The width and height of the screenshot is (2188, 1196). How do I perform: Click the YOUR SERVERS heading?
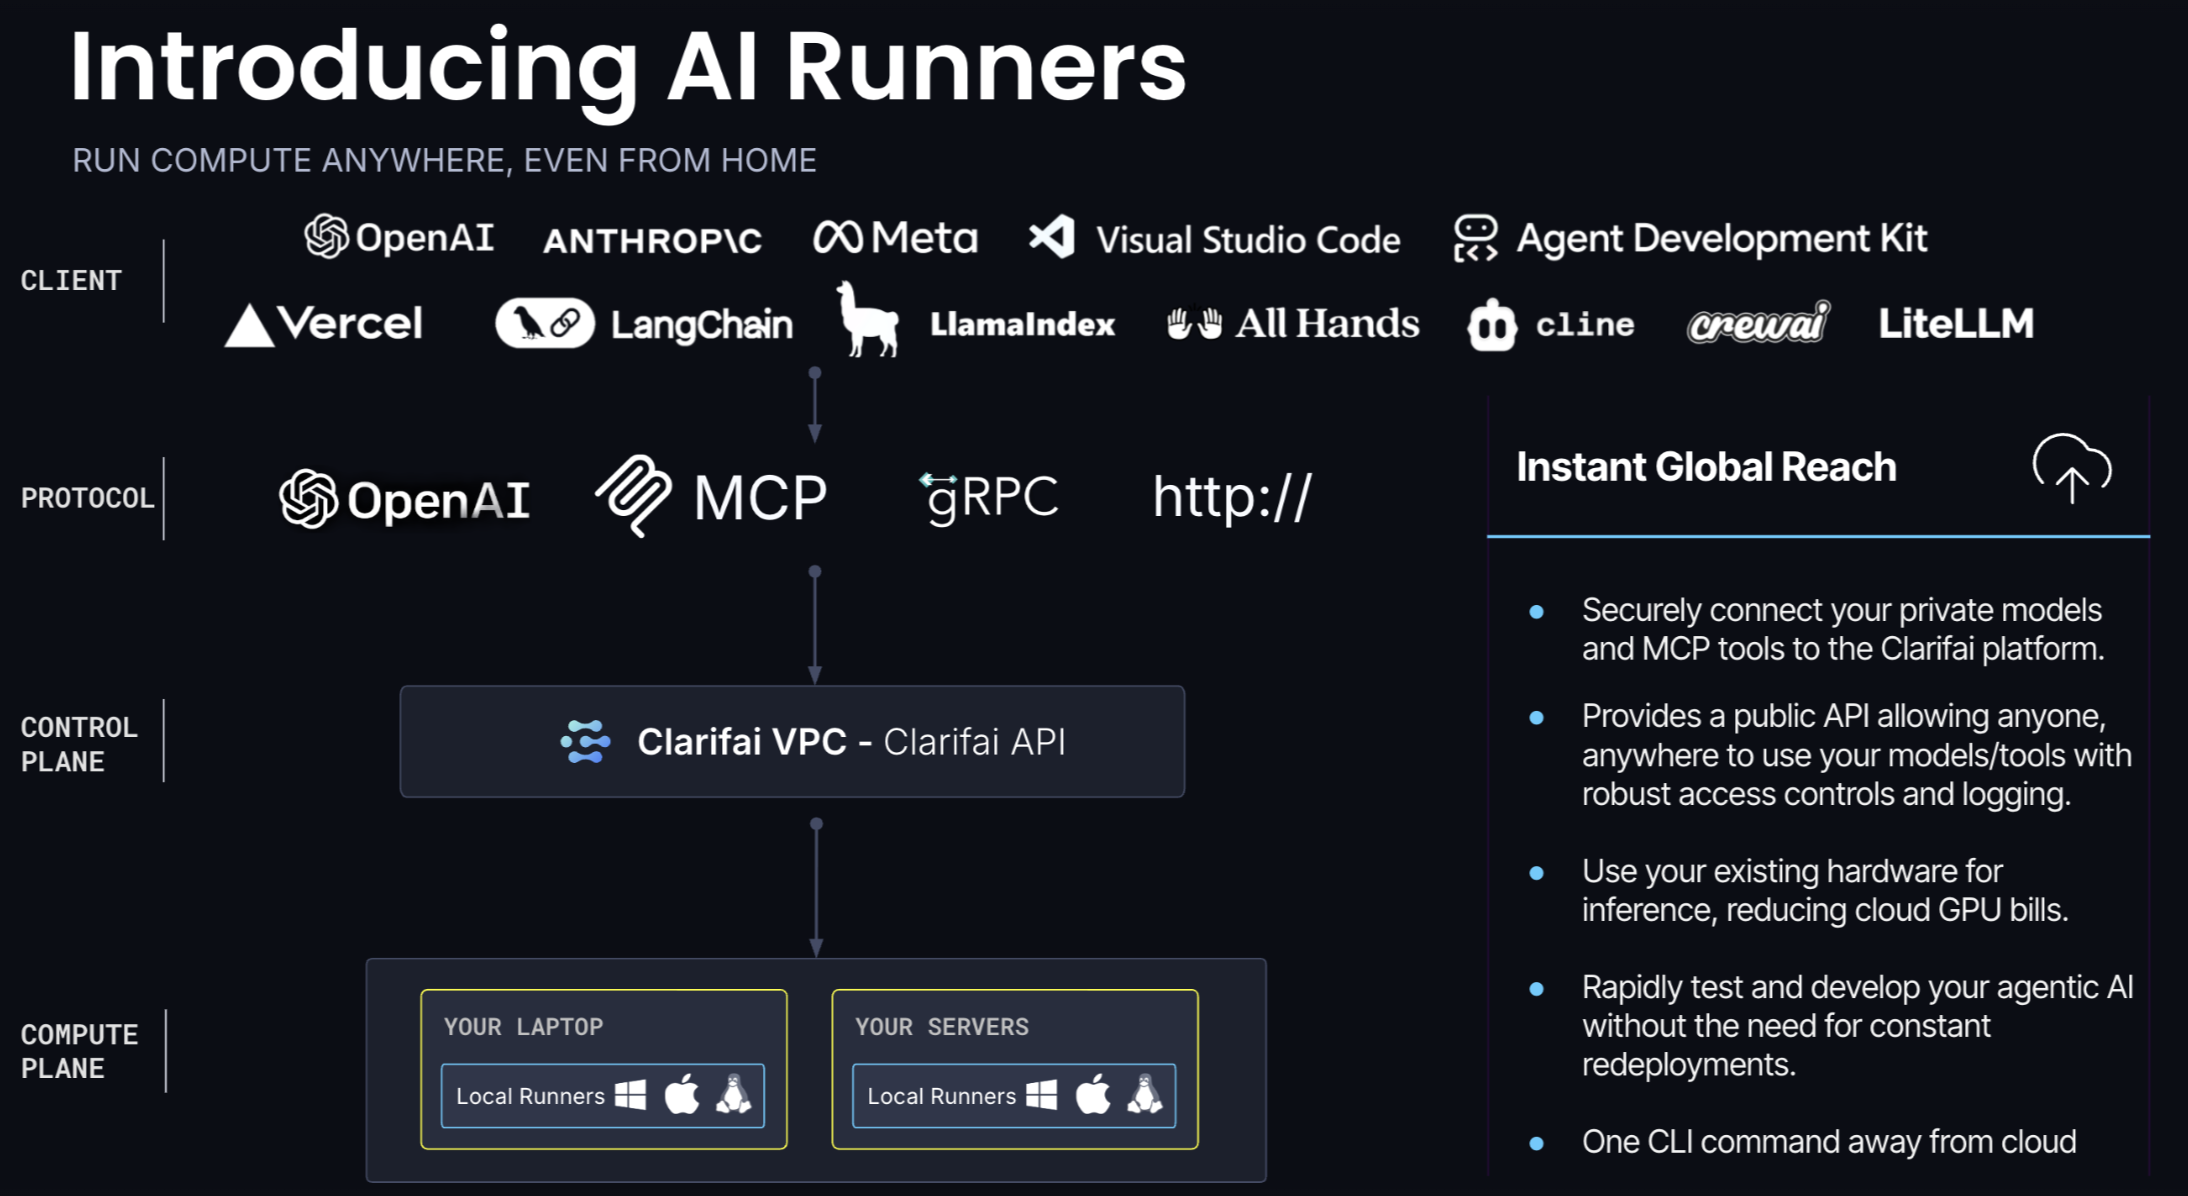point(941,1027)
